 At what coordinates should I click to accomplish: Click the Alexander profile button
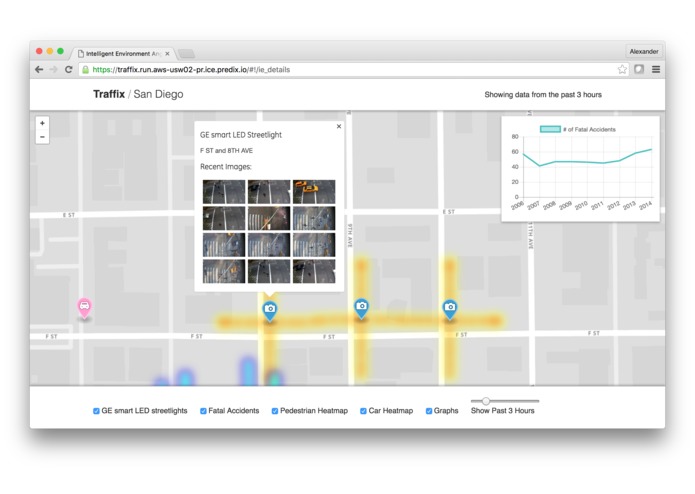pyautogui.click(x=644, y=51)
